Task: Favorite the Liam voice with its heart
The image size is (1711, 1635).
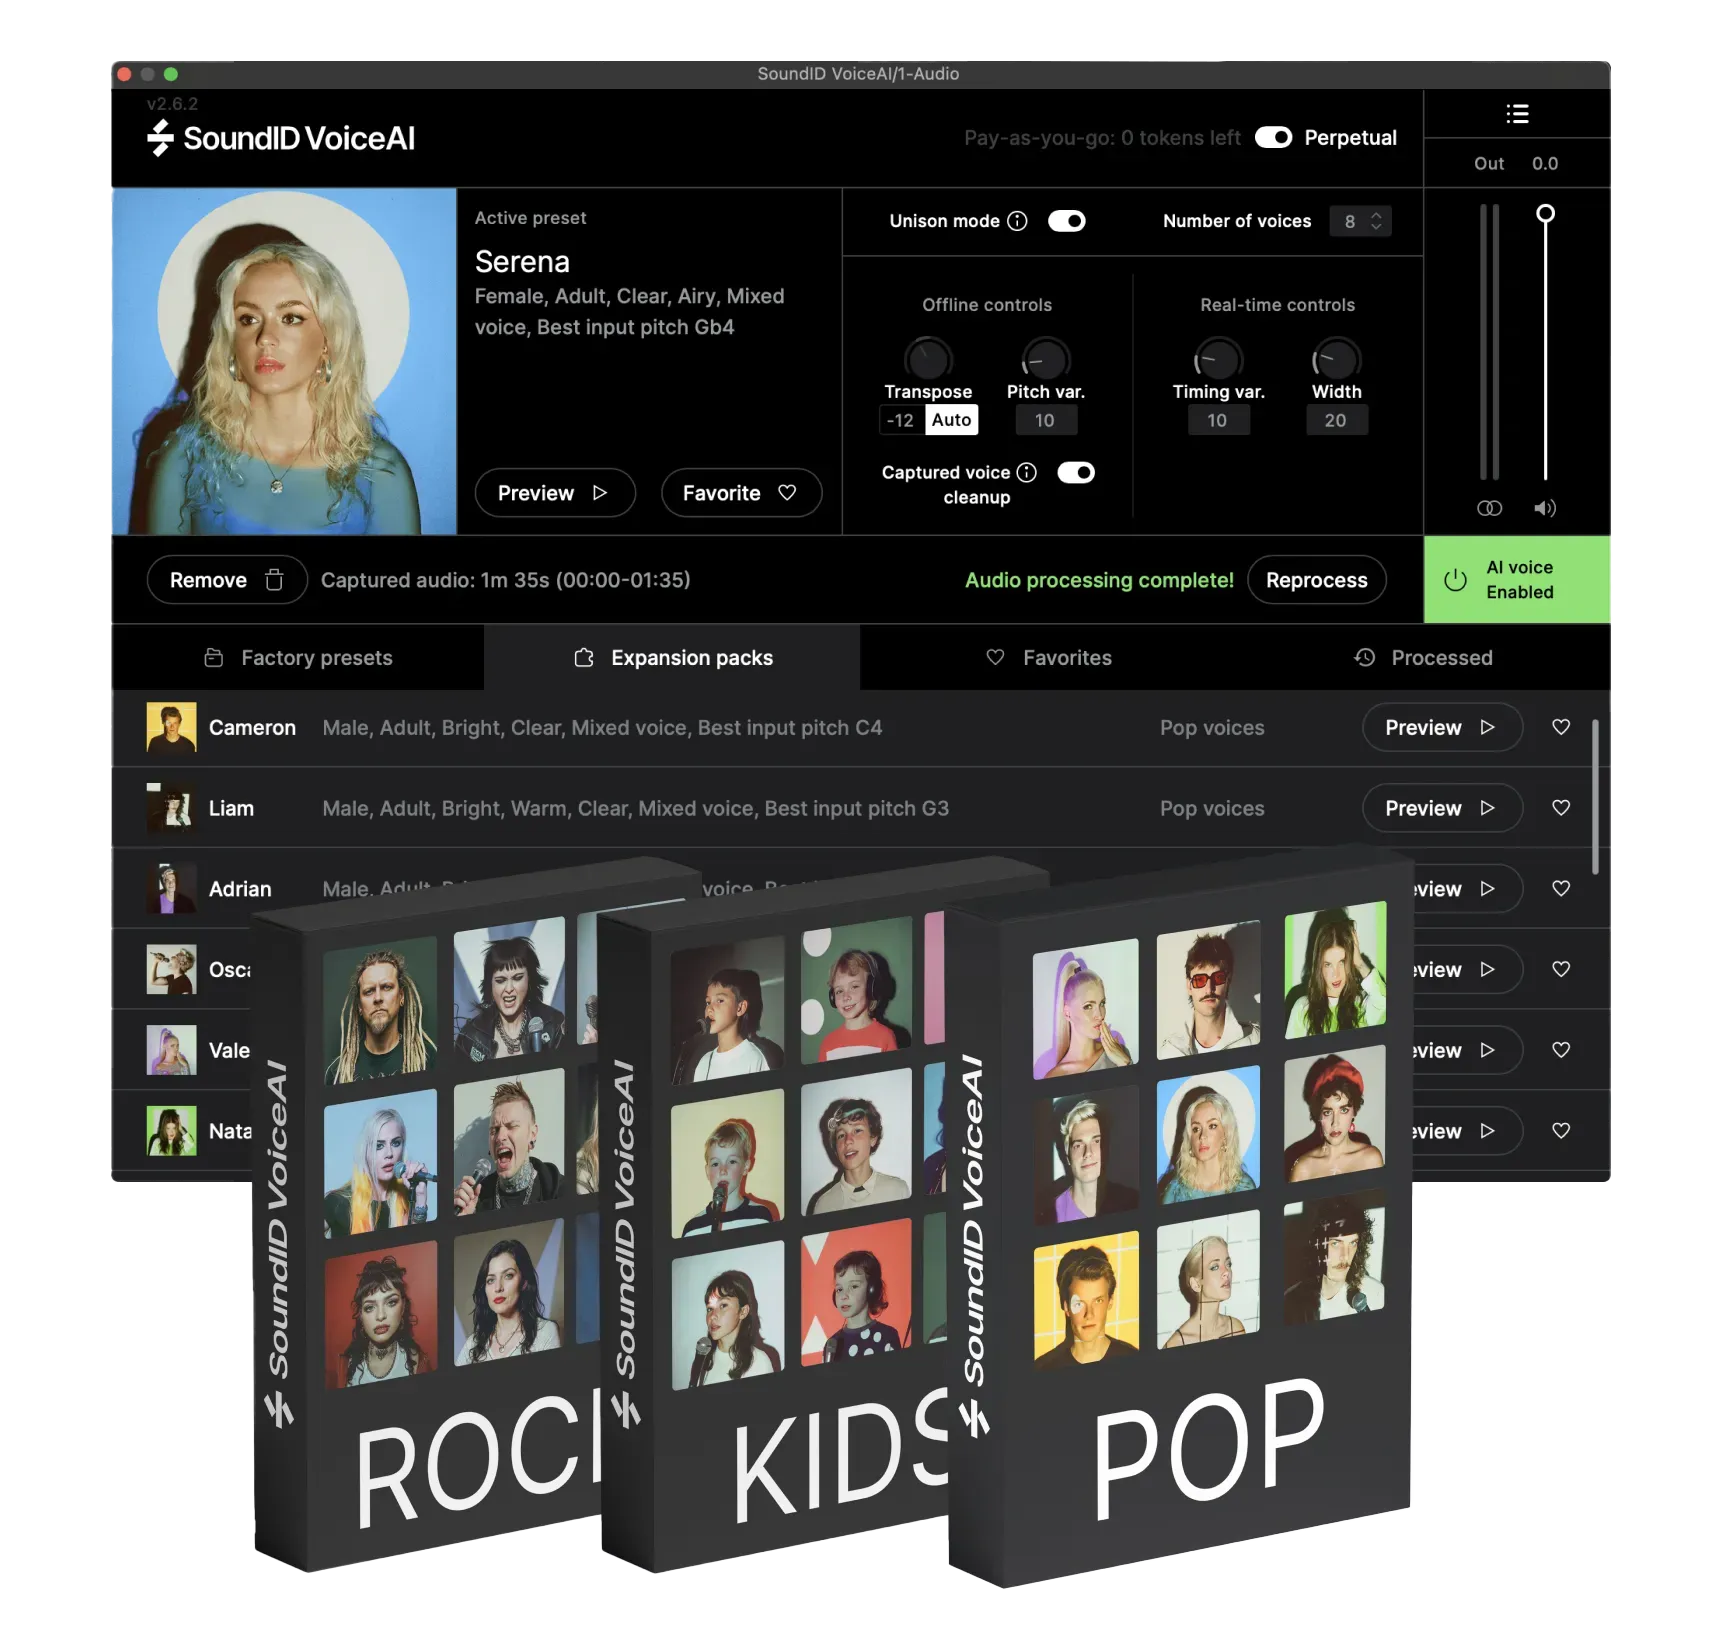Action: (x=1561, y=808)
